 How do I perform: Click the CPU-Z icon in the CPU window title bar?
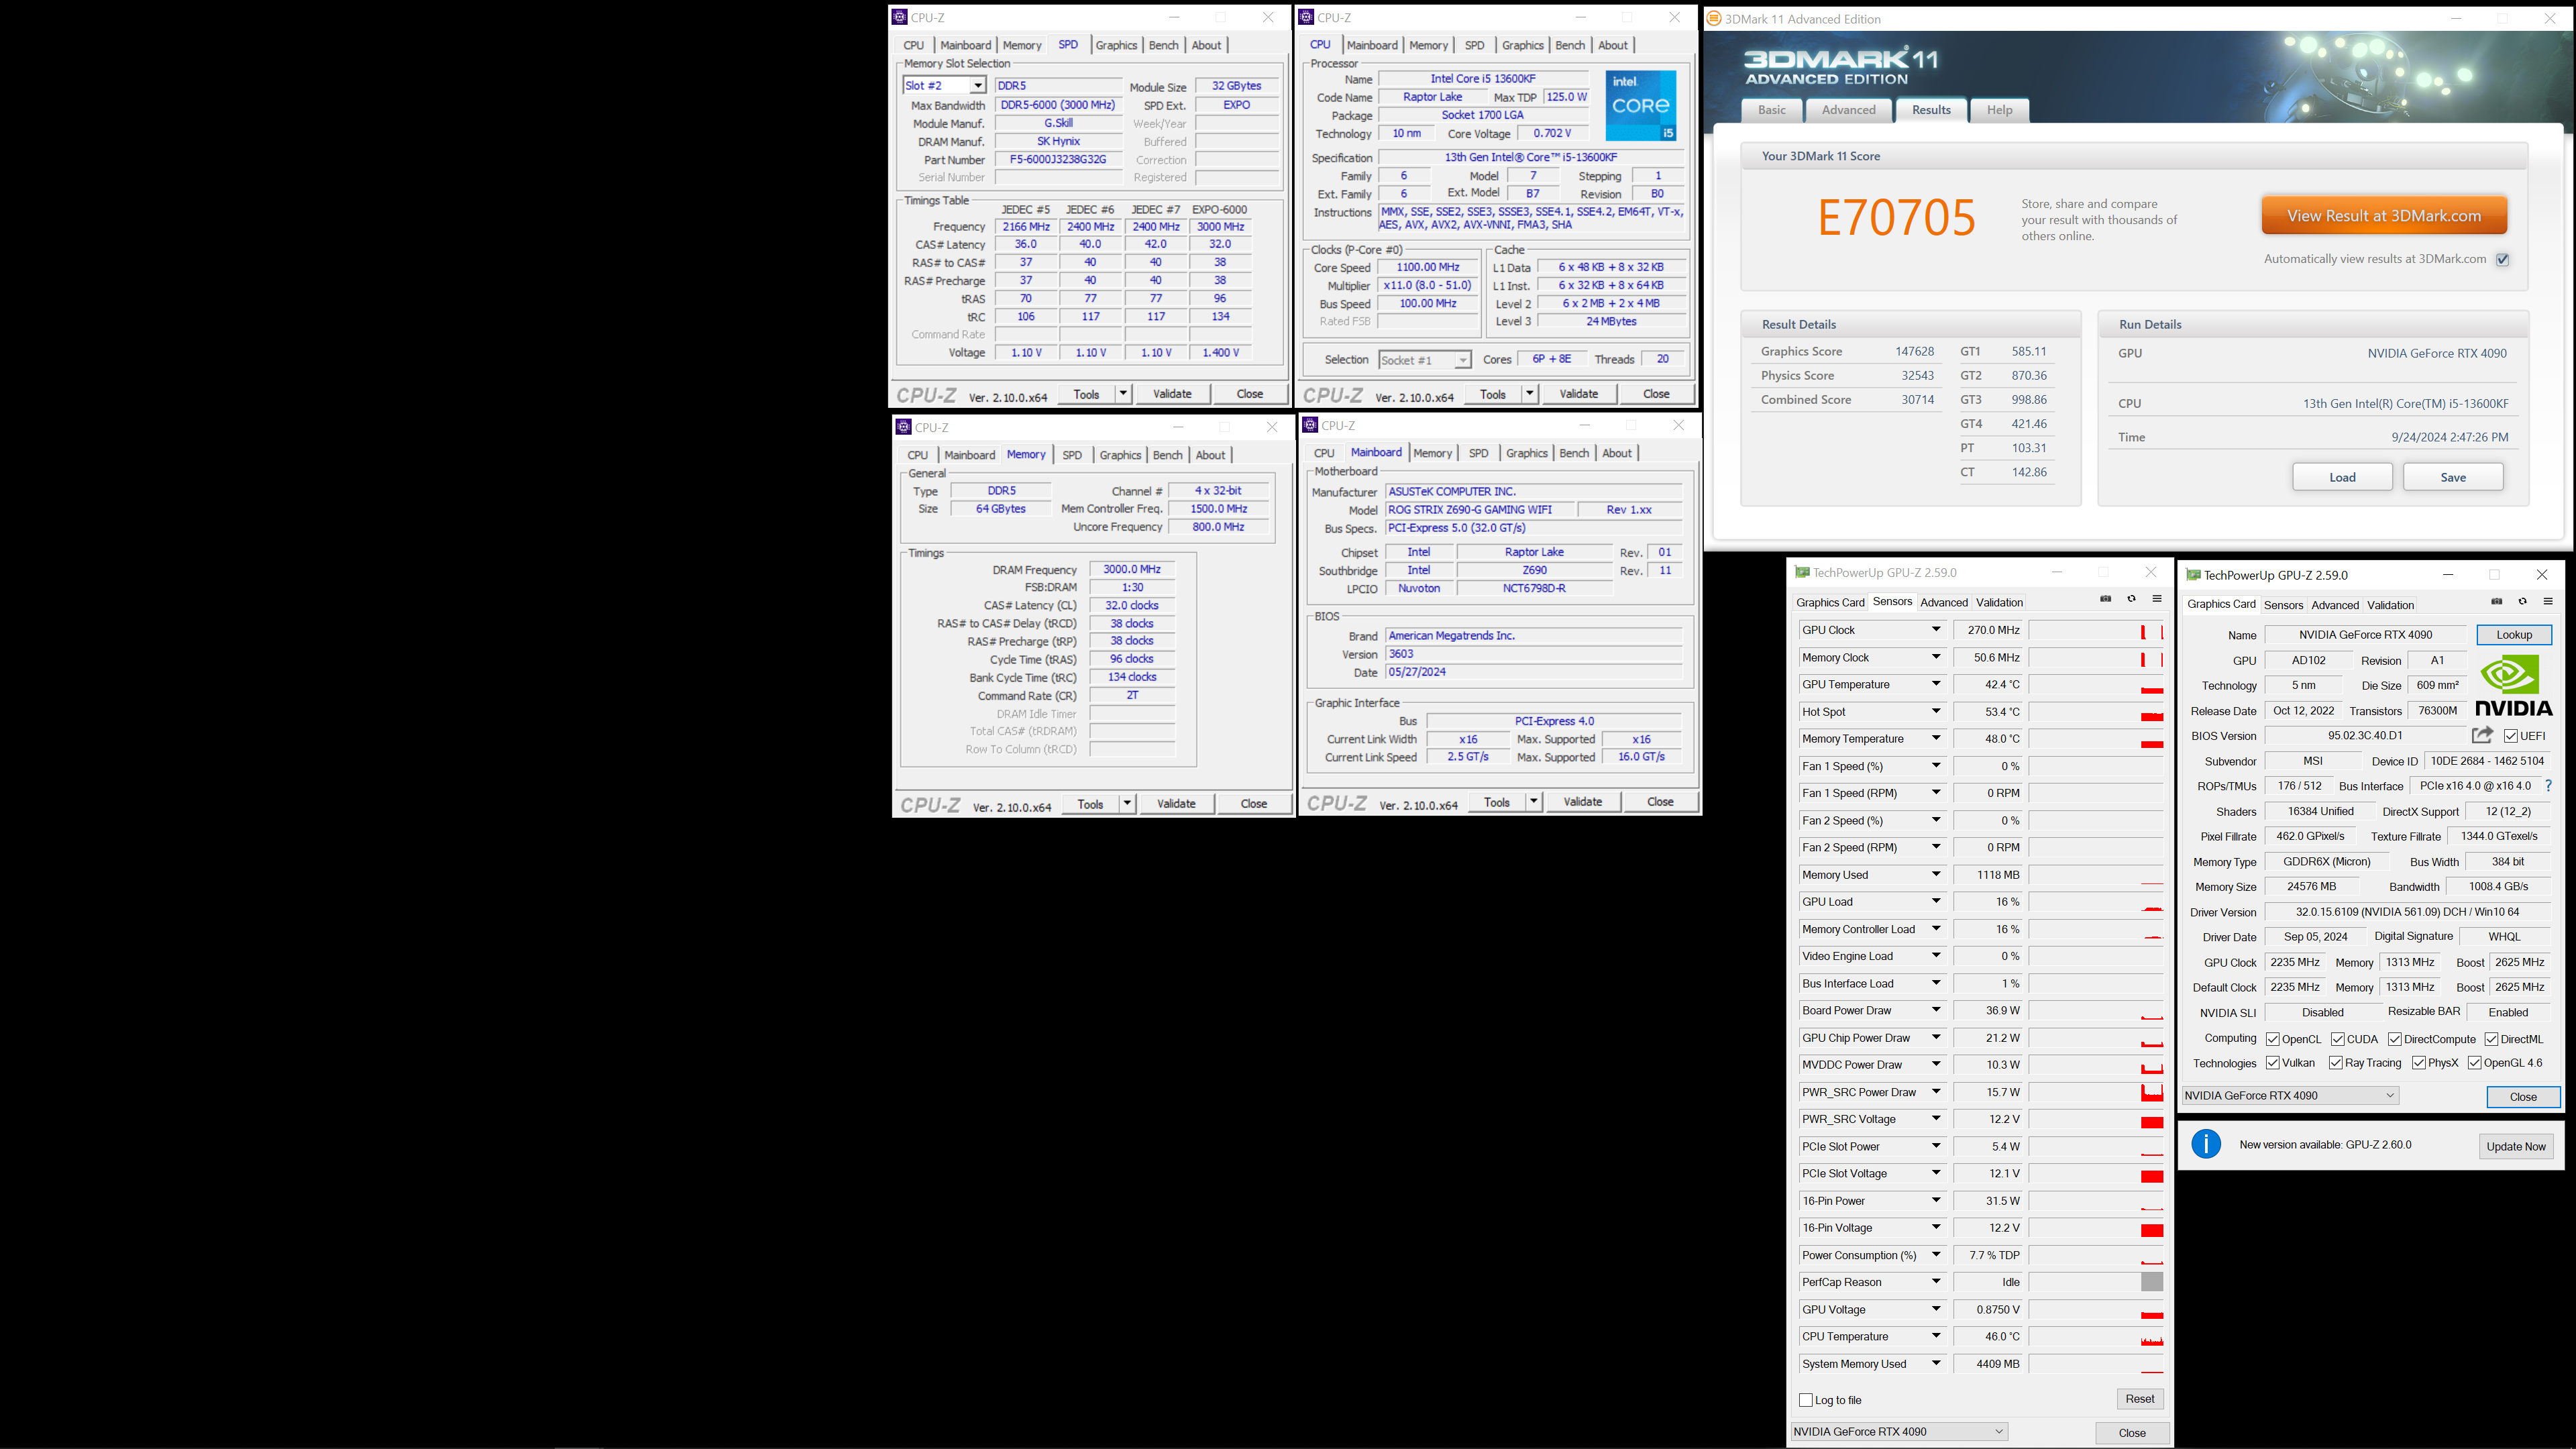[1306, 17]
